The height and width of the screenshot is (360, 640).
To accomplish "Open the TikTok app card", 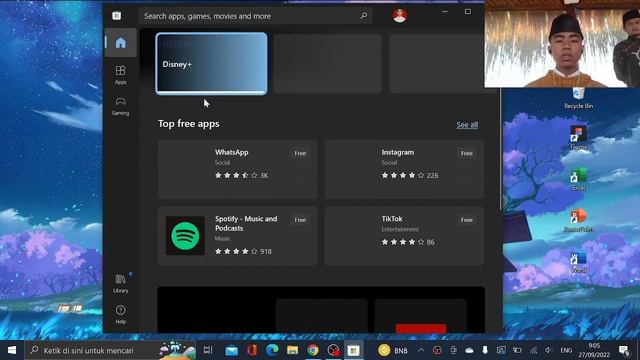I will pos(404,236).
